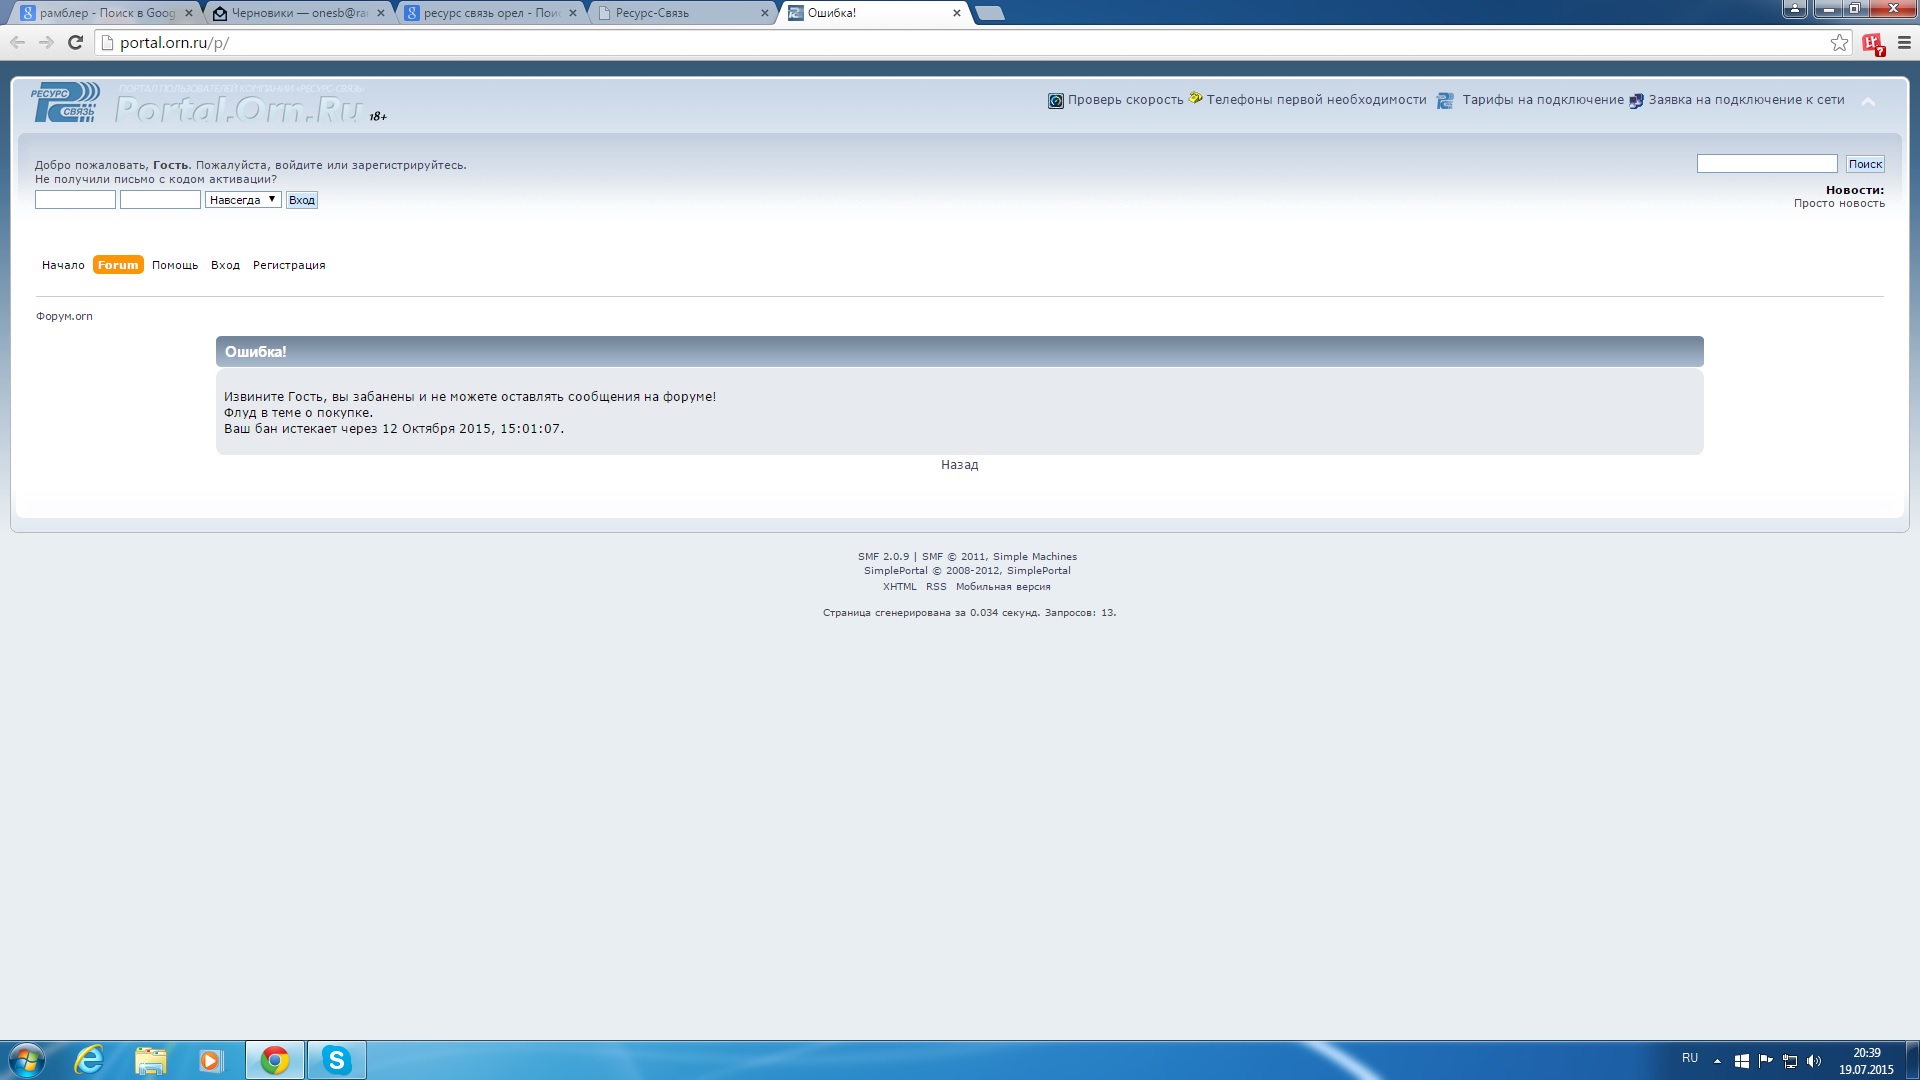Viewport: 1920px width, 1080px height.
Task: Open Тарифы на подключение link
Action: click(1542, 100)
